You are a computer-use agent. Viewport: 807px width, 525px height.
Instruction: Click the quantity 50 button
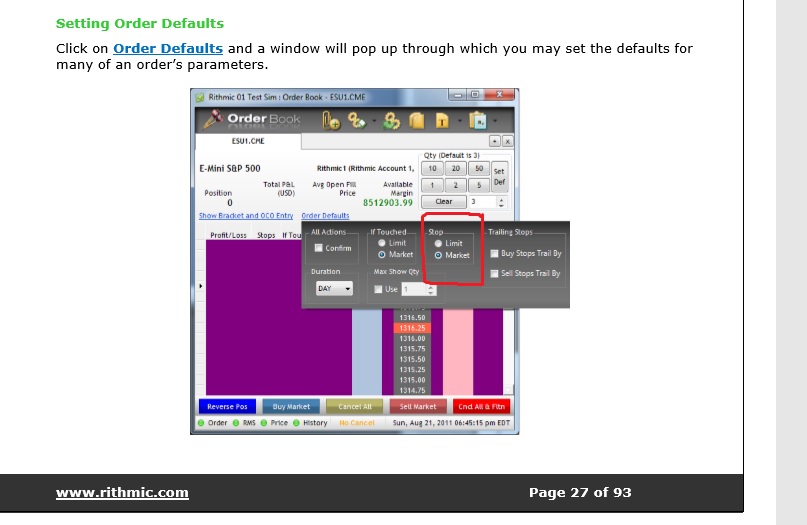tap(479, 169)
